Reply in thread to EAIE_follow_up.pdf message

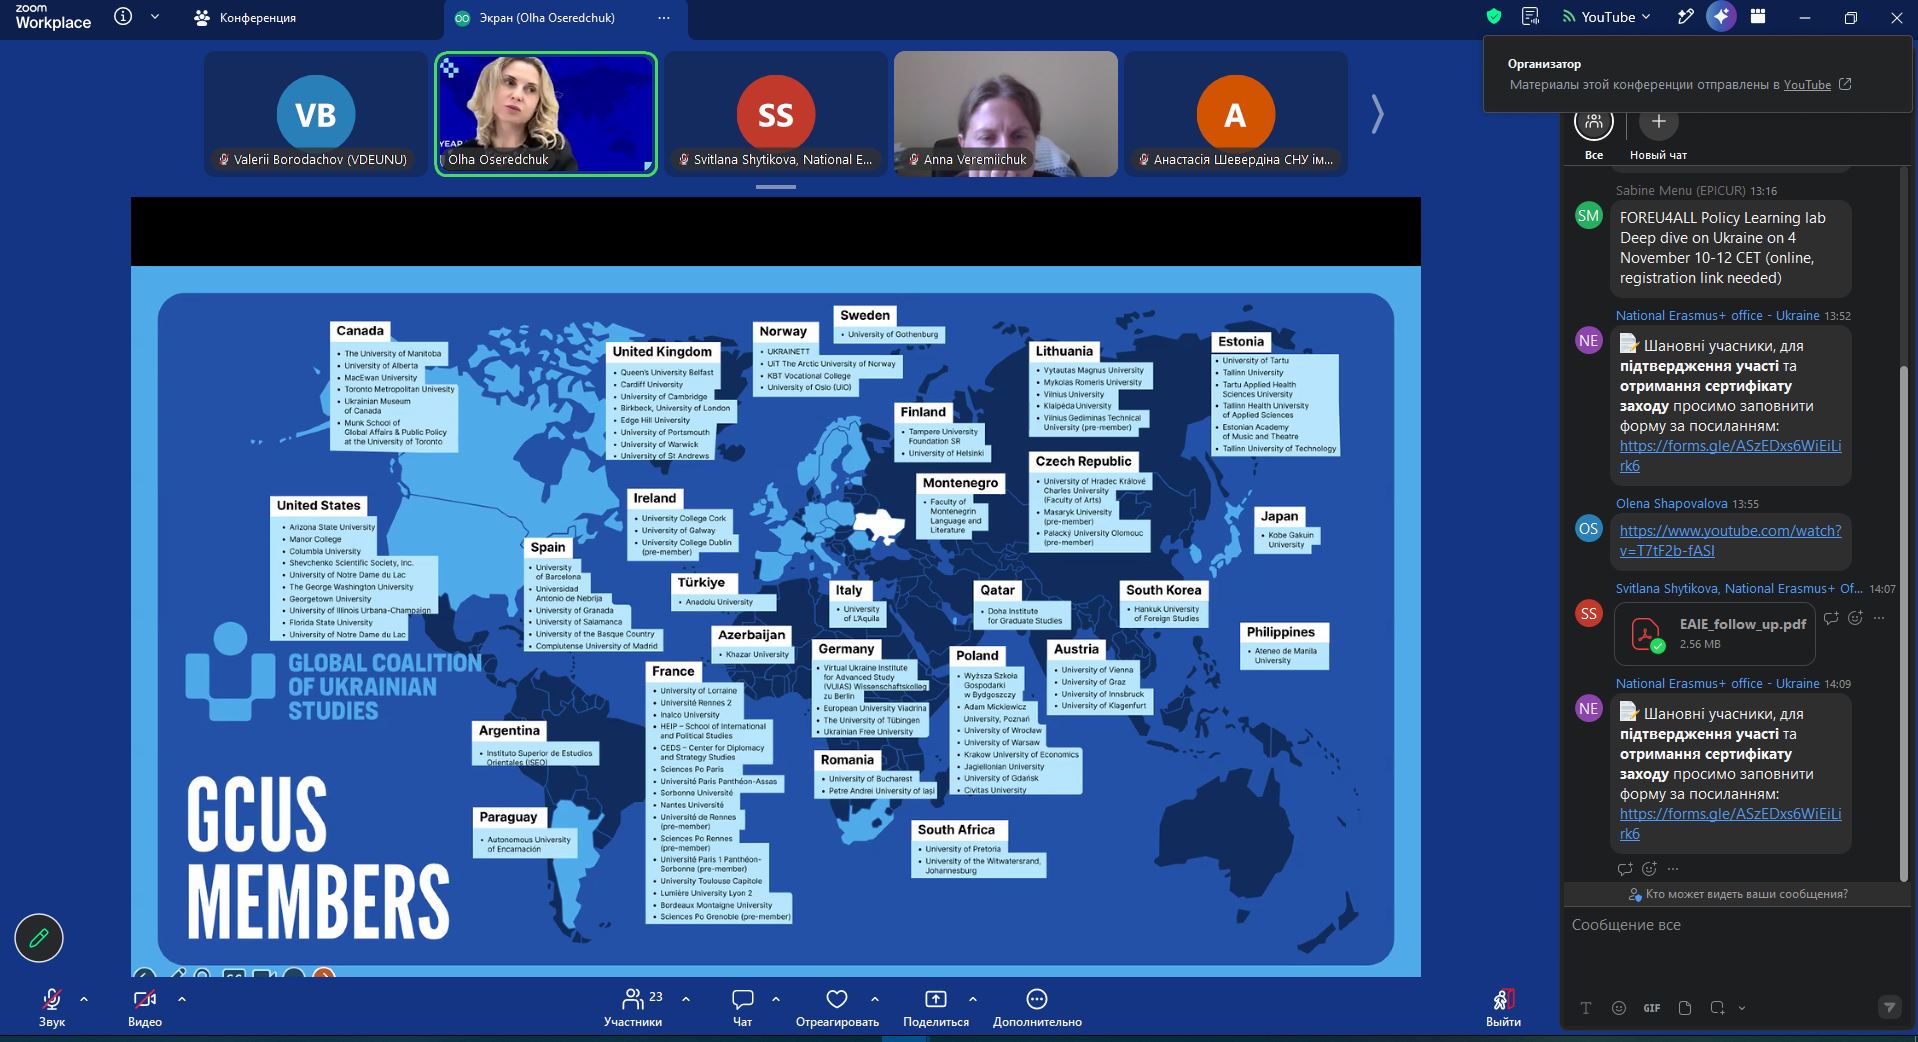click(1831, 618)
